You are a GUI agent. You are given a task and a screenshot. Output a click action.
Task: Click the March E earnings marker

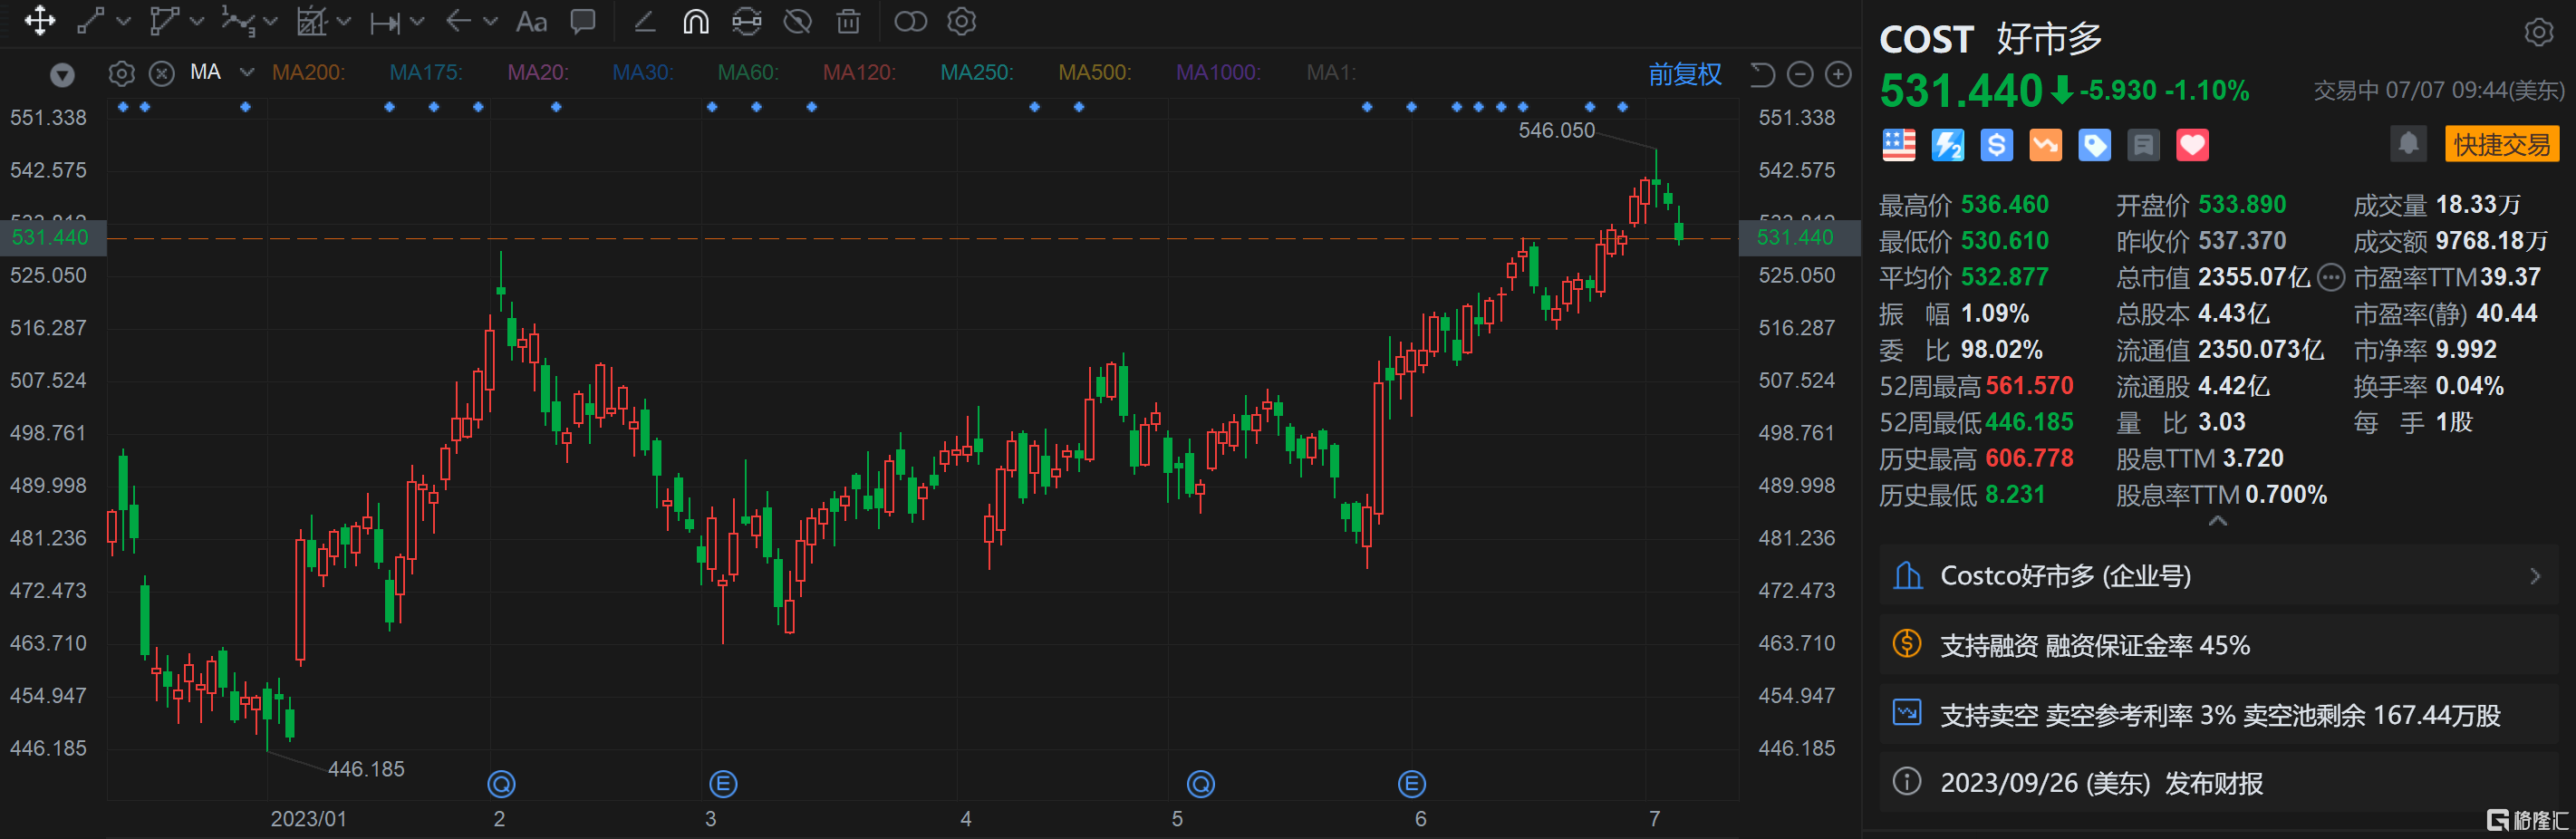pyautogui.click(x=723, y=784)
